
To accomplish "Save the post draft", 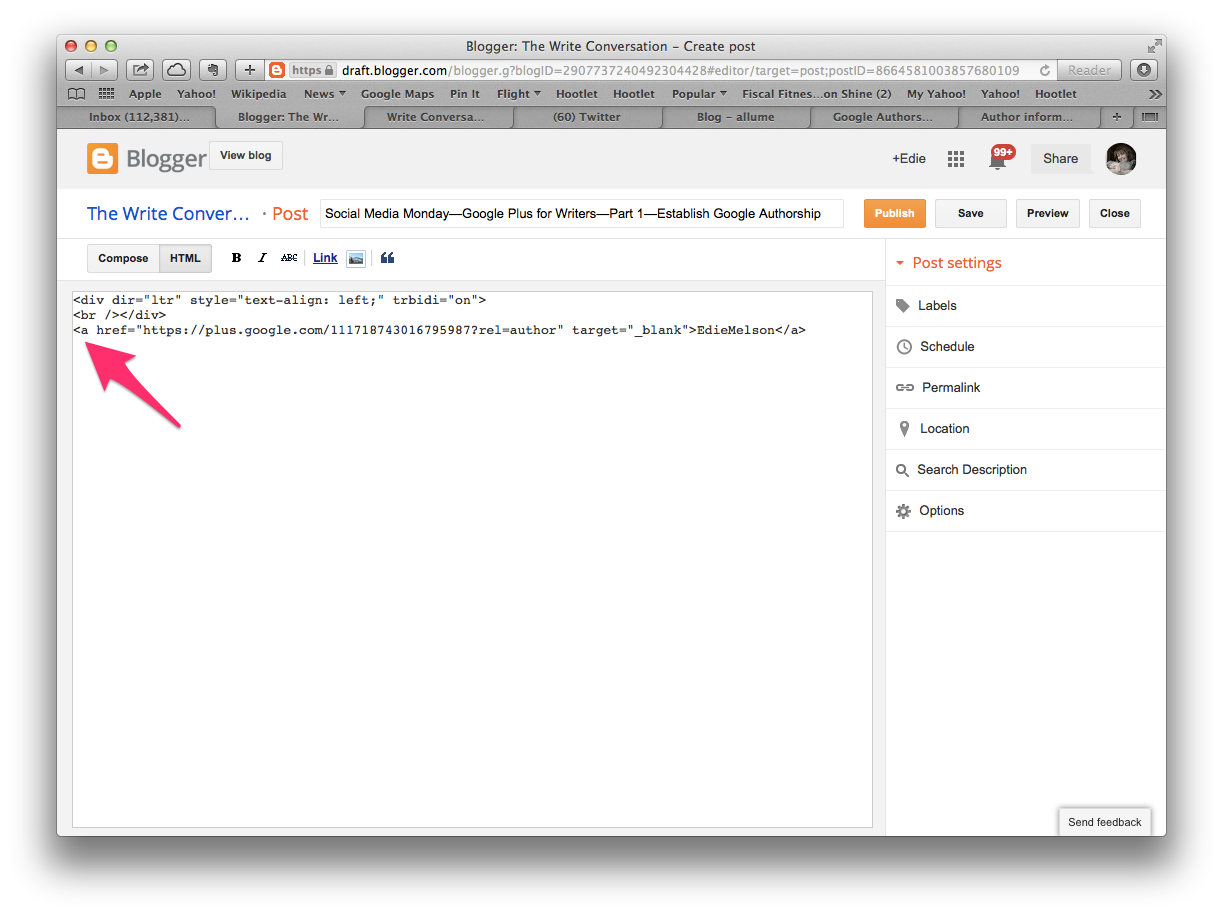I will [x=970, y=213].
